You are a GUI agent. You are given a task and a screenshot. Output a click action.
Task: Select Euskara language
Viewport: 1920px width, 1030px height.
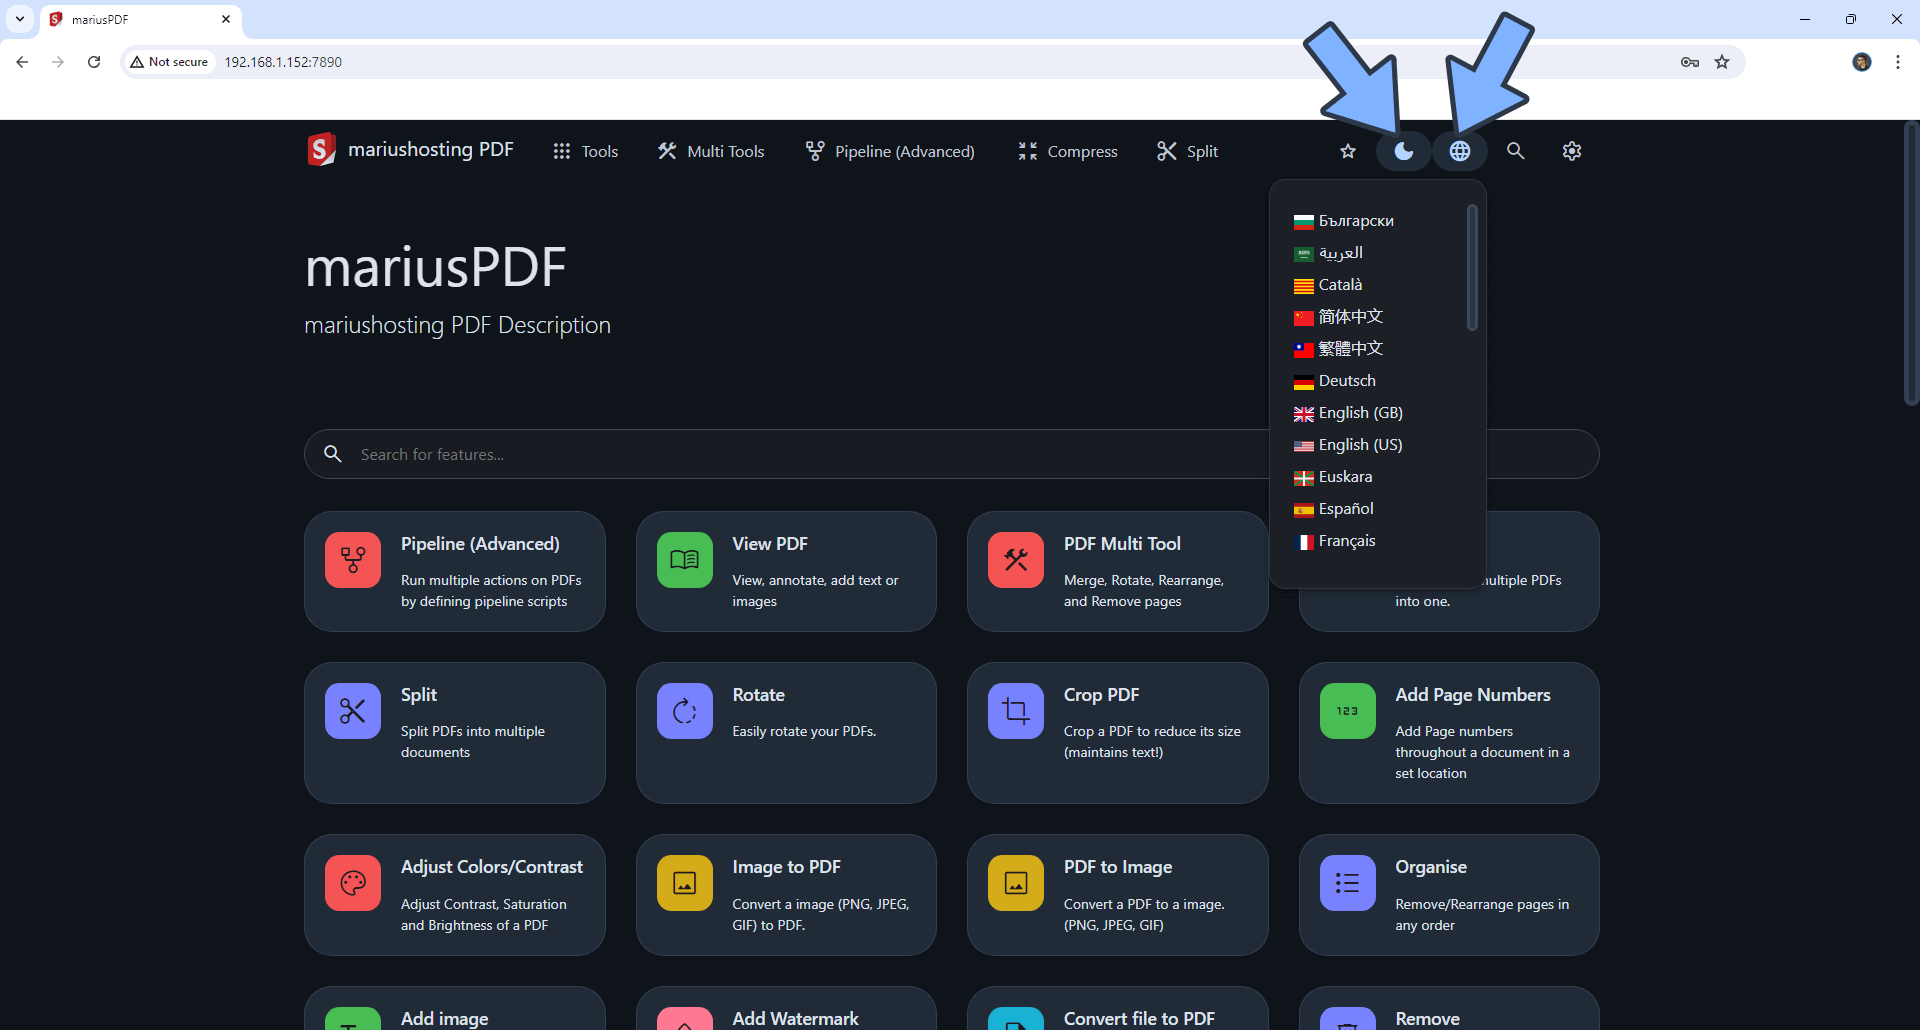tap(1333, 477)
